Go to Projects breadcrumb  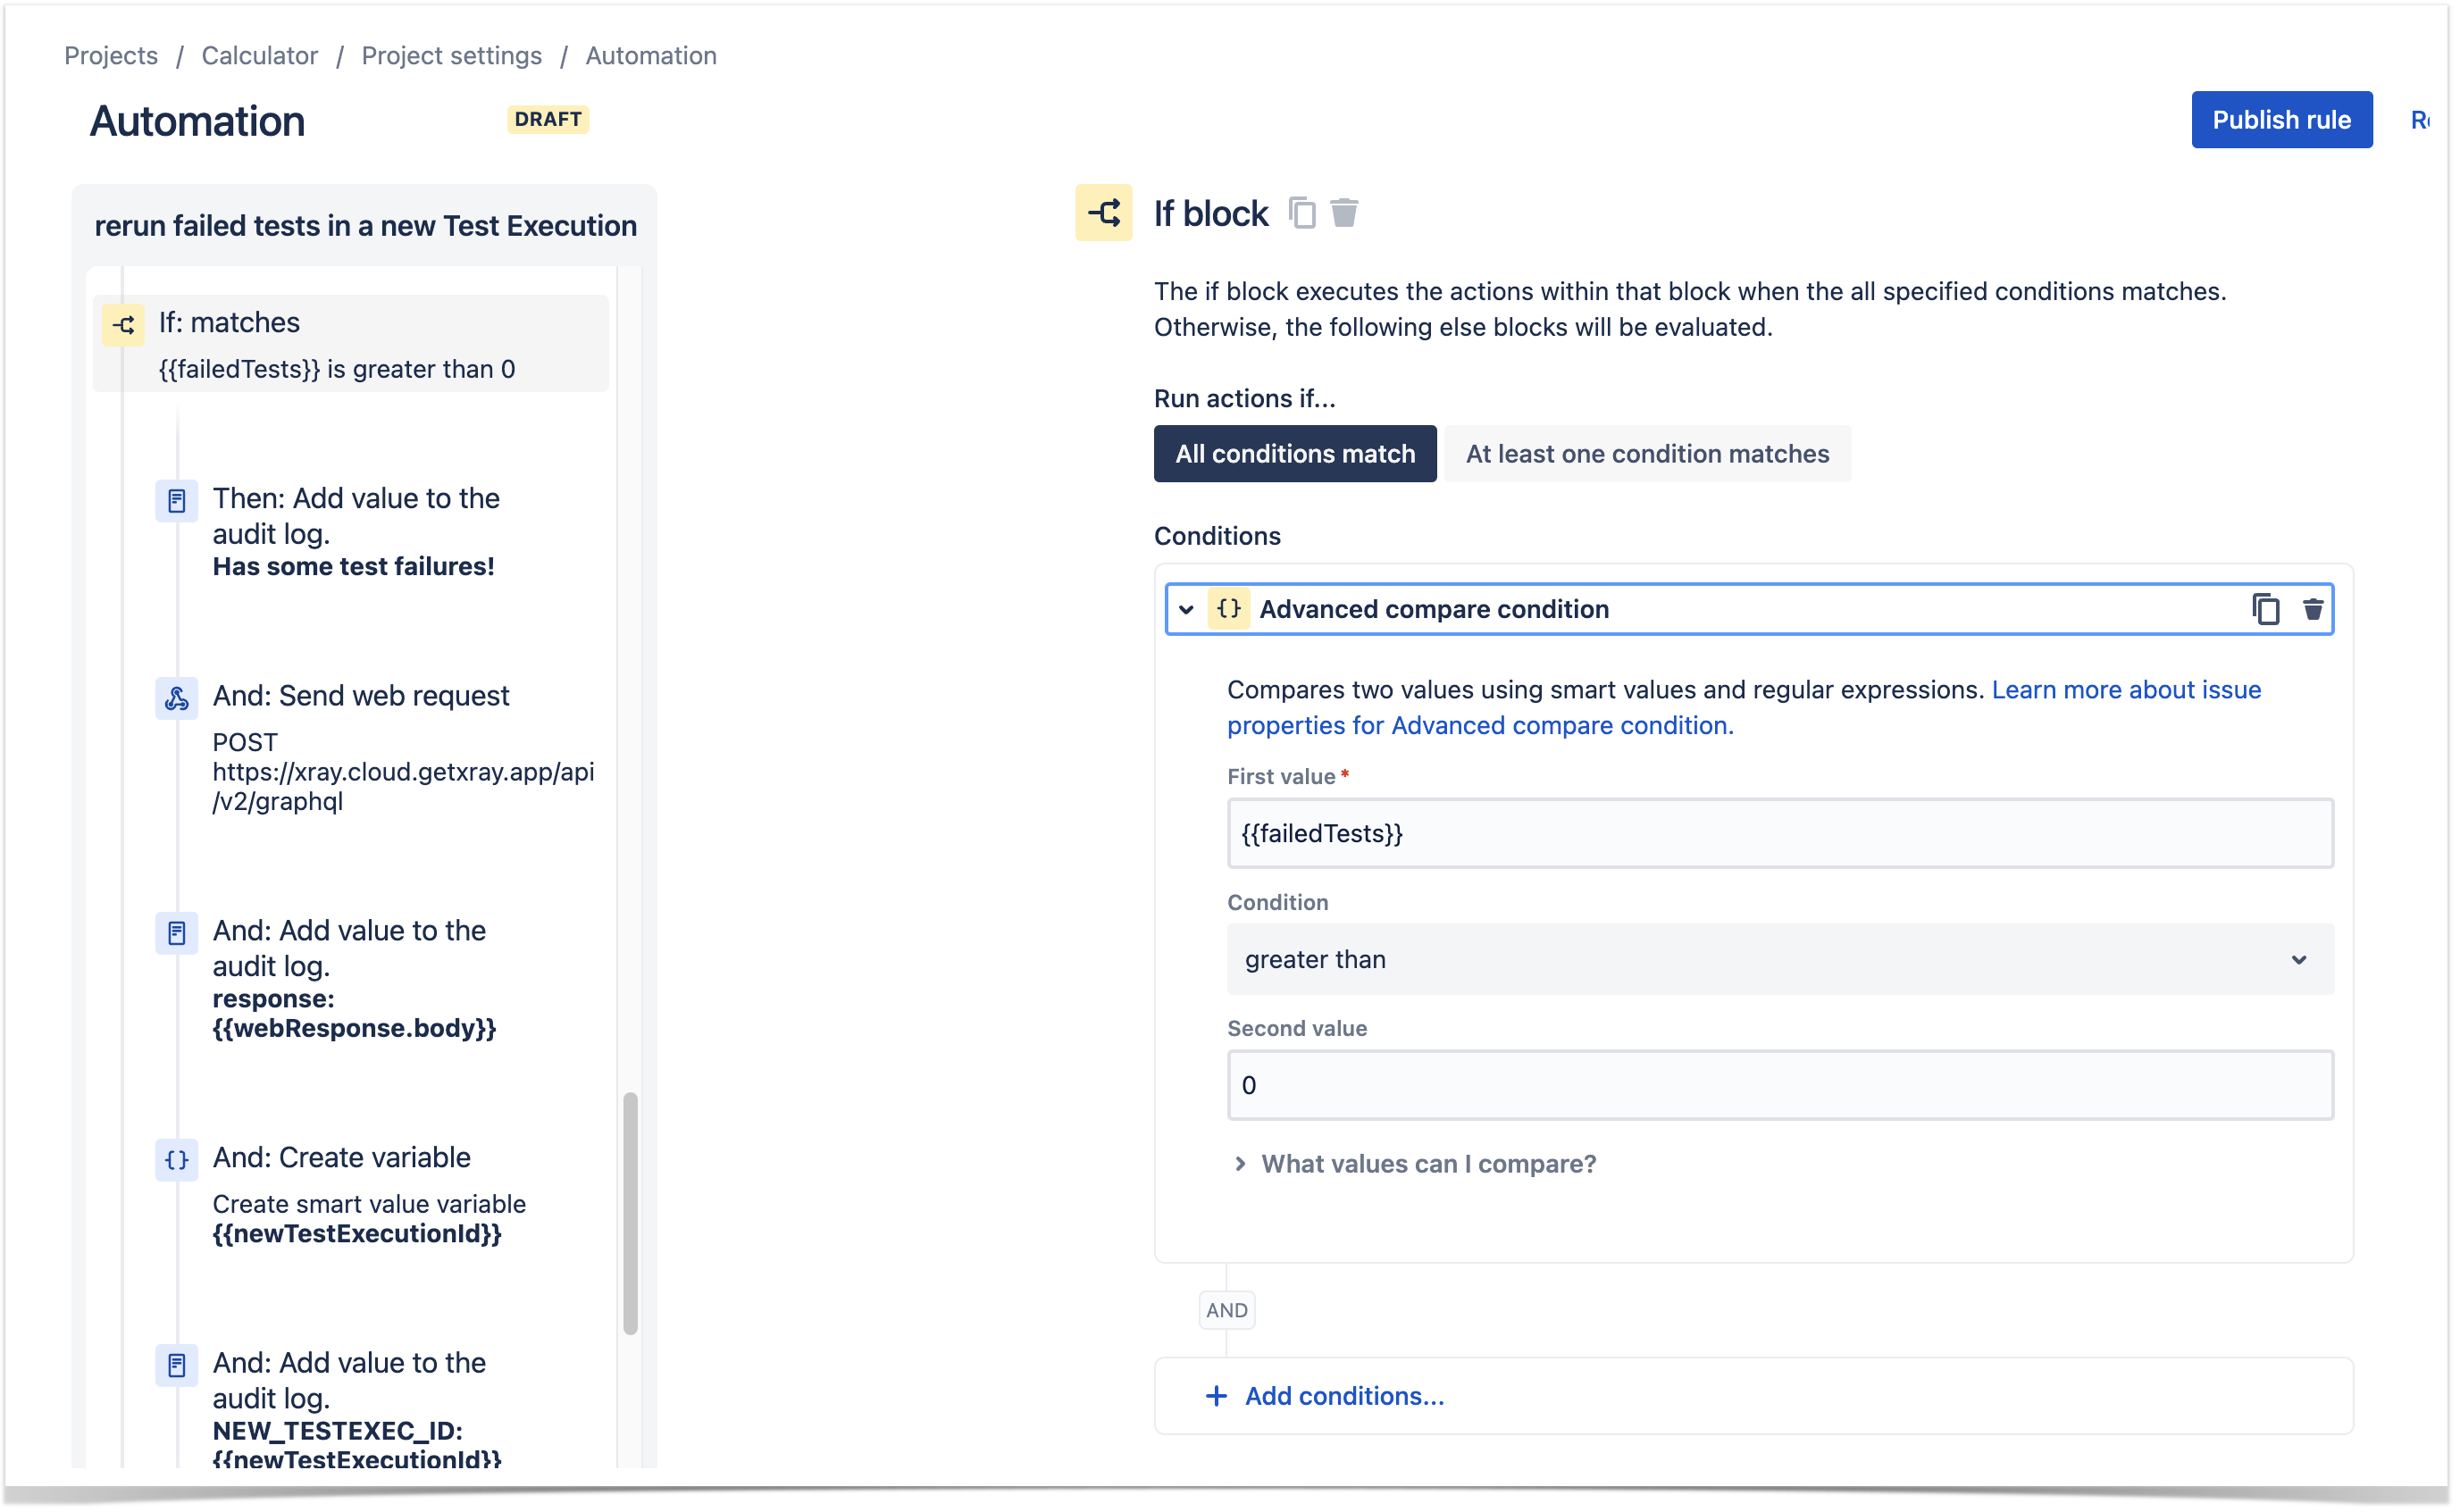(111, 55)
